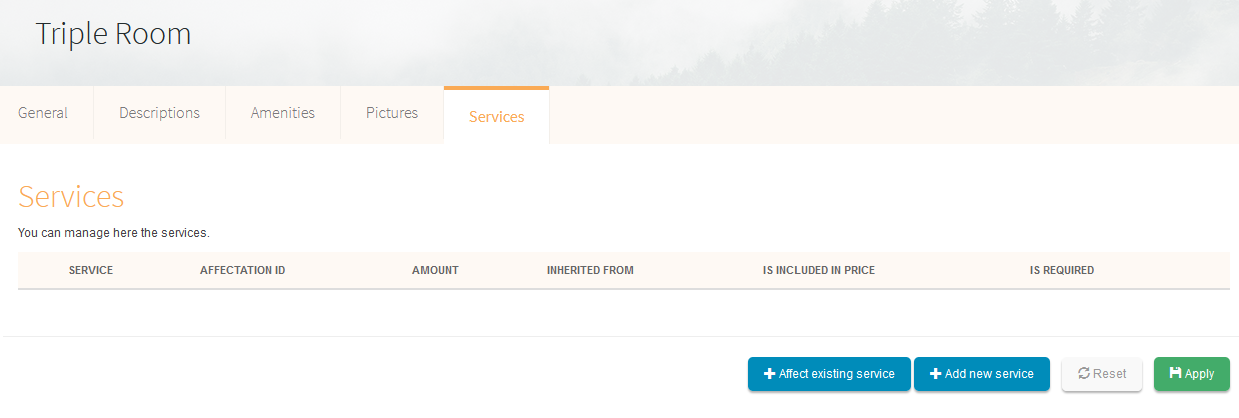Select the Pictures tab

click(392, 113)
